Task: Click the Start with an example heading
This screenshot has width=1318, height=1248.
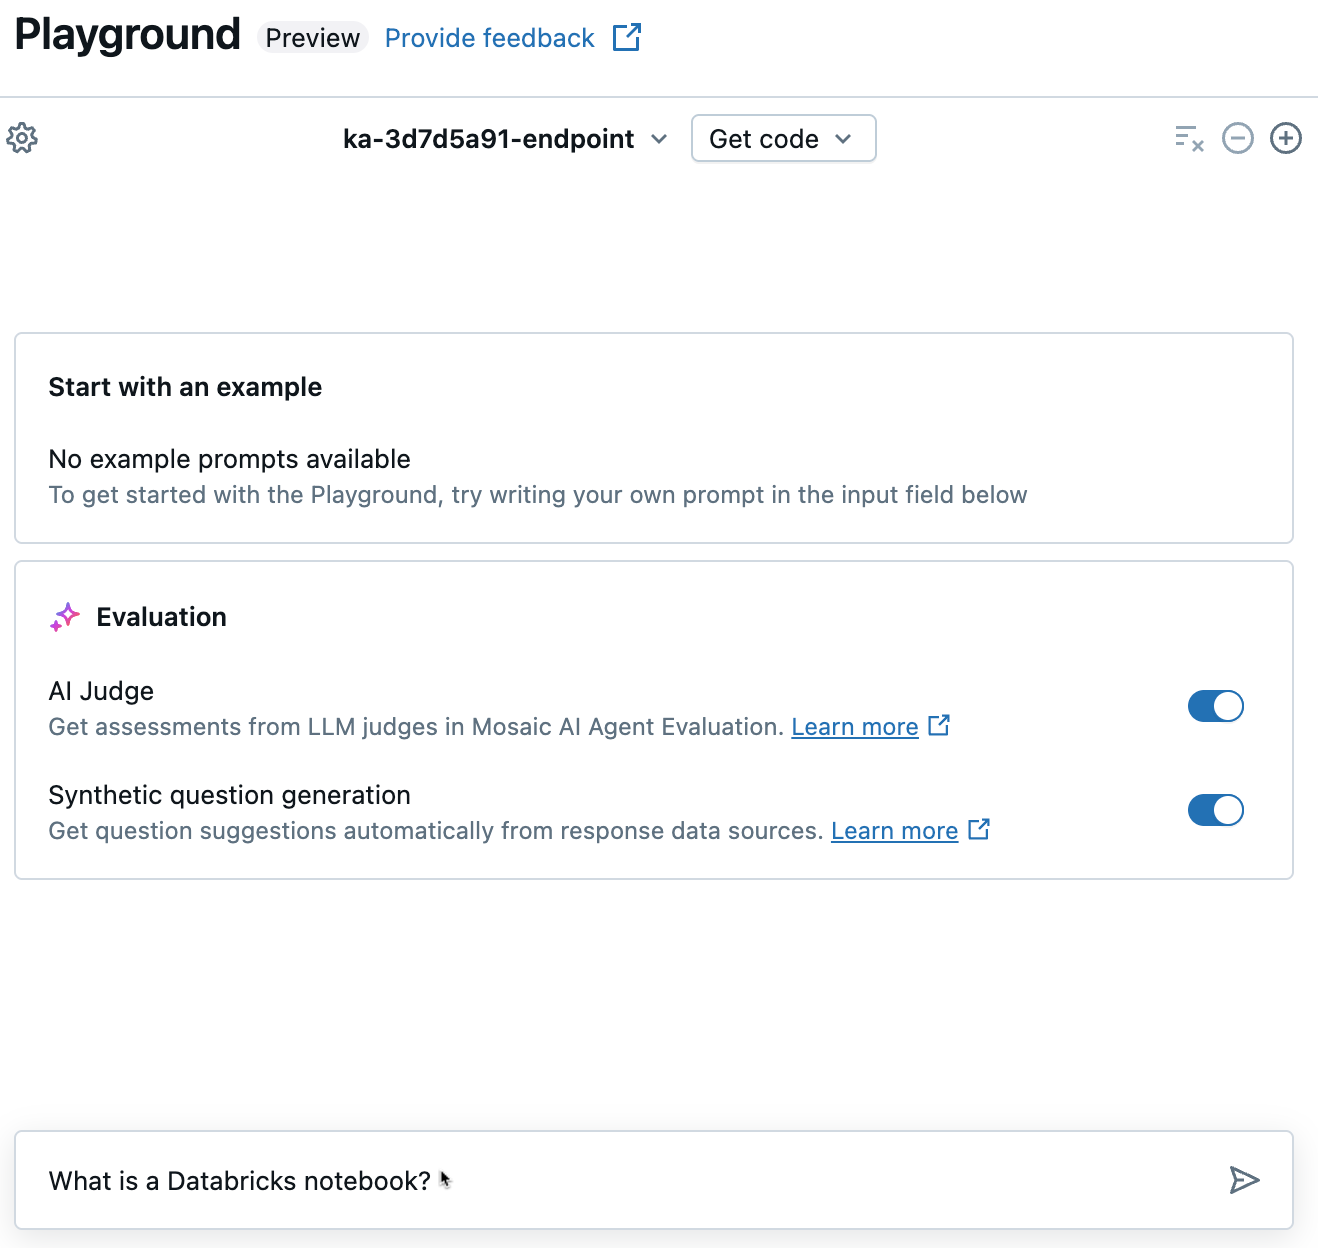Action: 185,387
